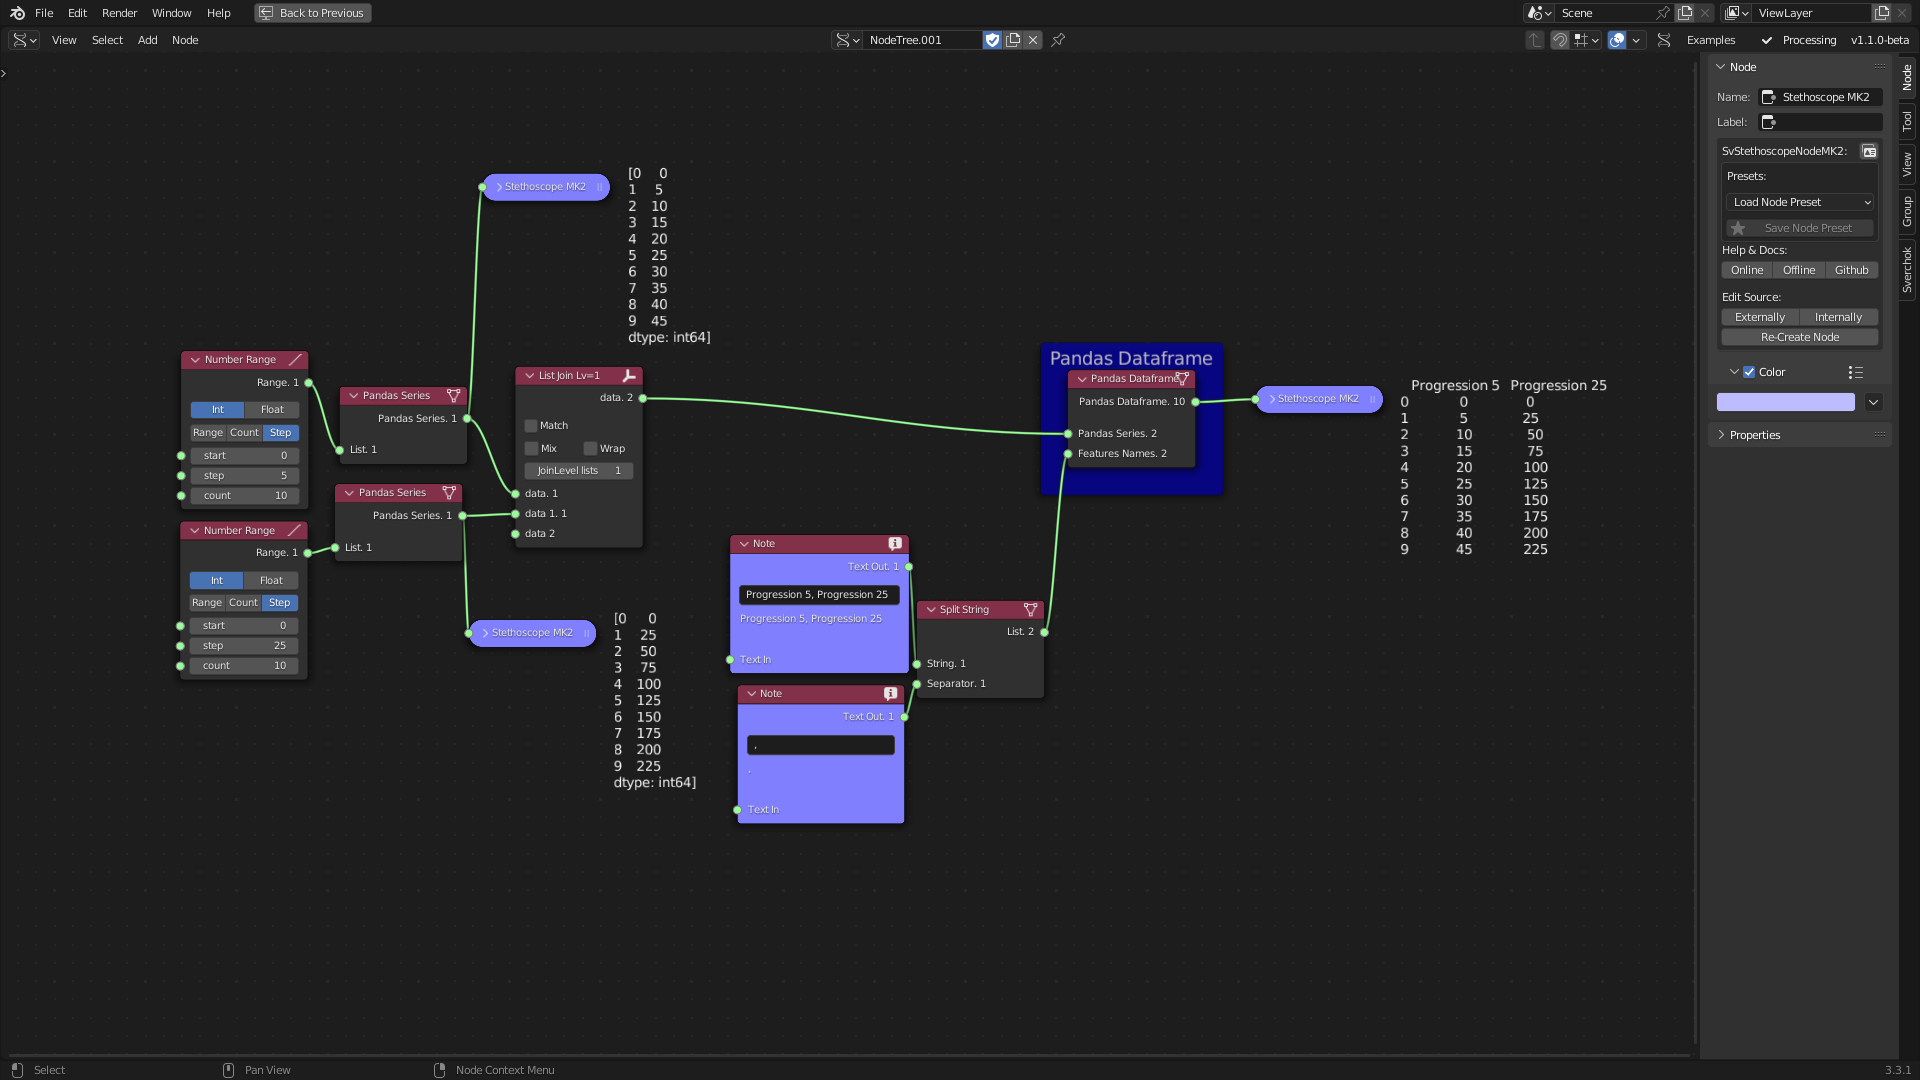This screenshot has width=1920, height=1080.
Task: Click the Pandas Dataframe filter icon
Action: click(1183, 378)
